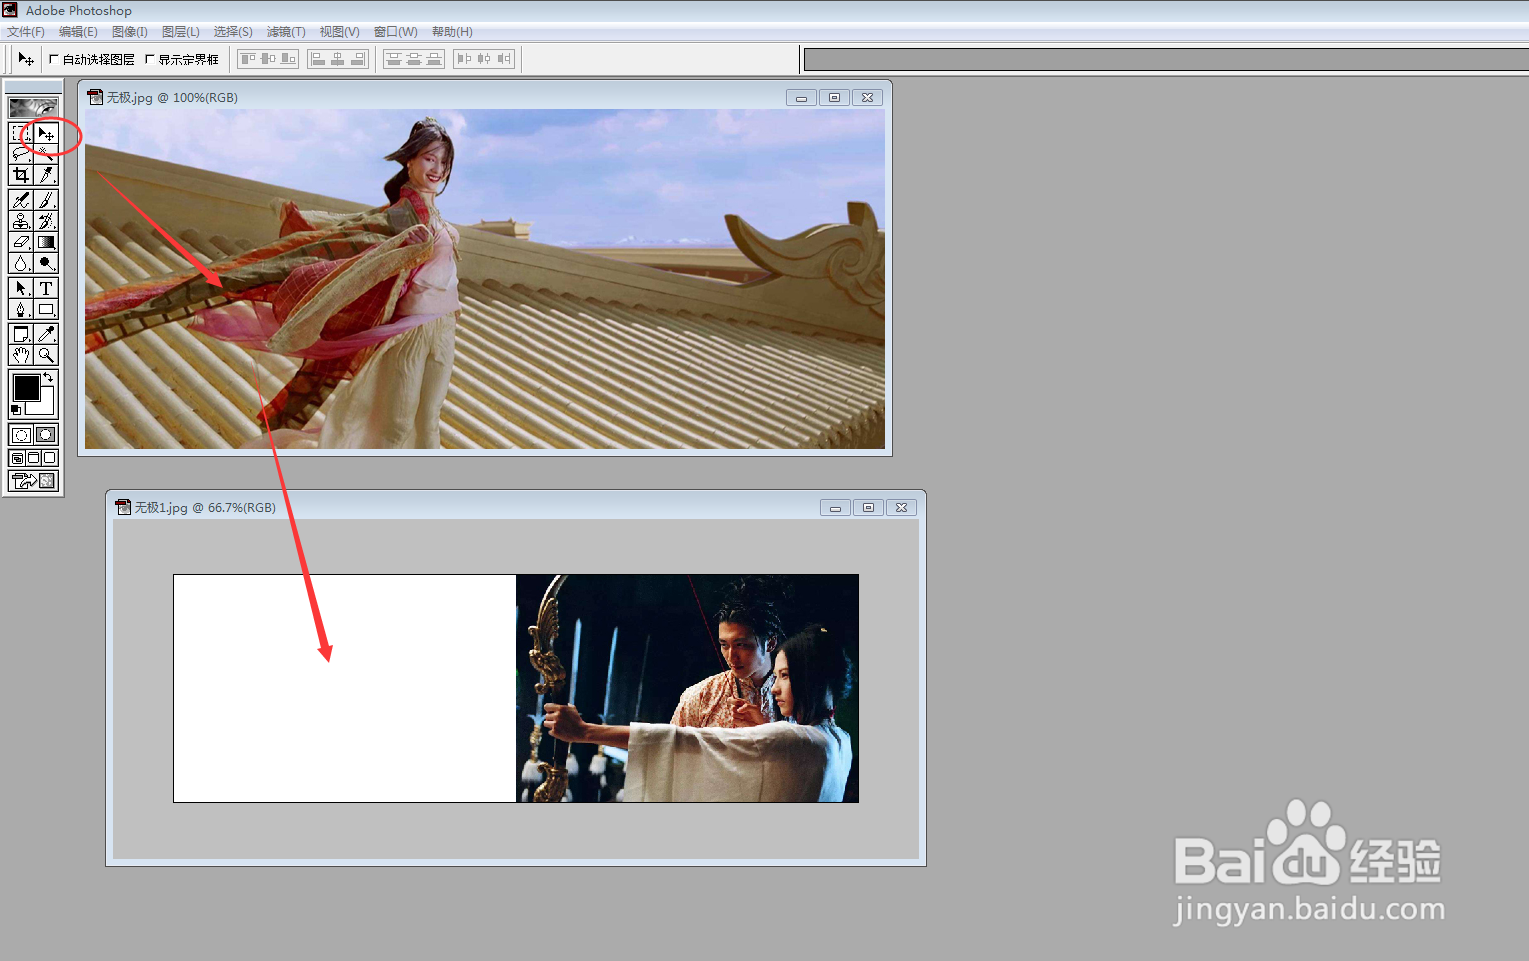
Task: Select the Lasso tool
Action: click(21, 154)
